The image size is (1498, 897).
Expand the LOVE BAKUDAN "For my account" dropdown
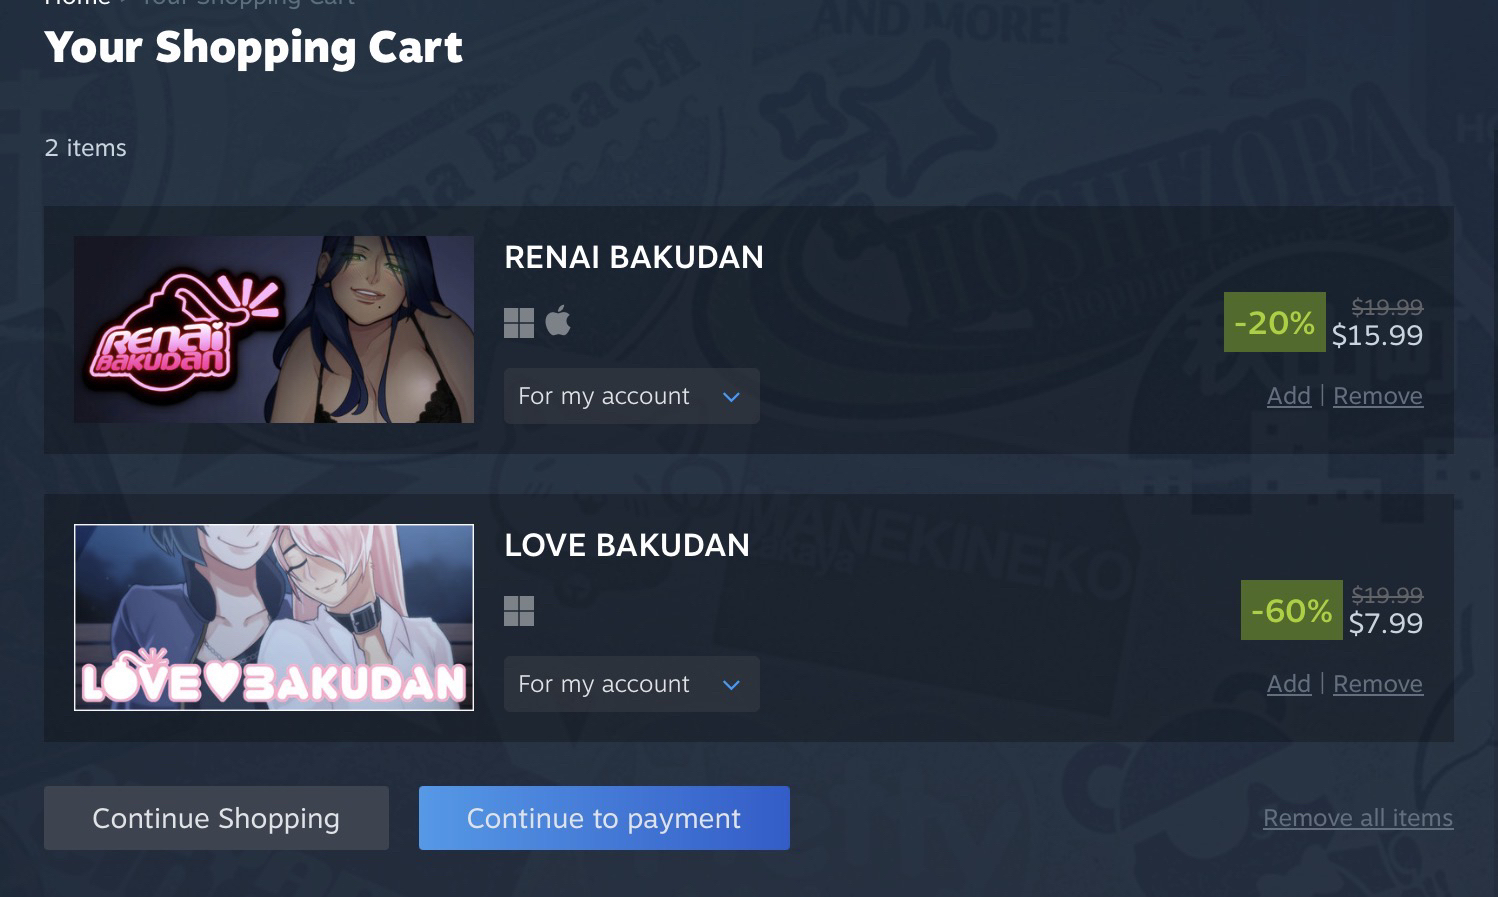tap(632, 684)
